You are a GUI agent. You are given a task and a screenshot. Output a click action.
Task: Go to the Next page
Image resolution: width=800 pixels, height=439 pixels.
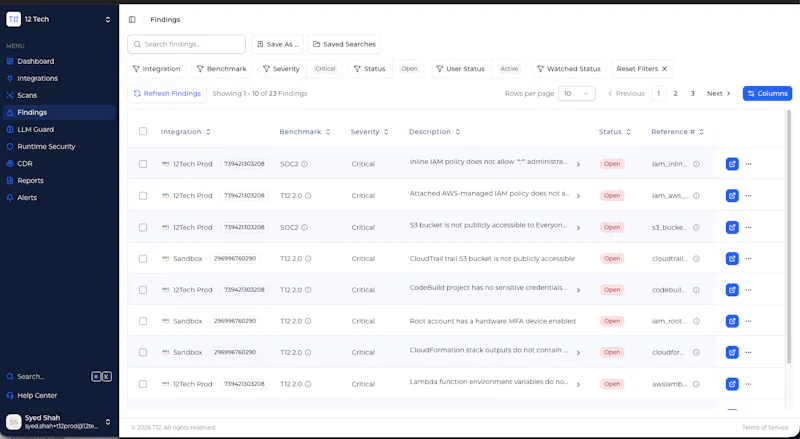tap(718, 93)
